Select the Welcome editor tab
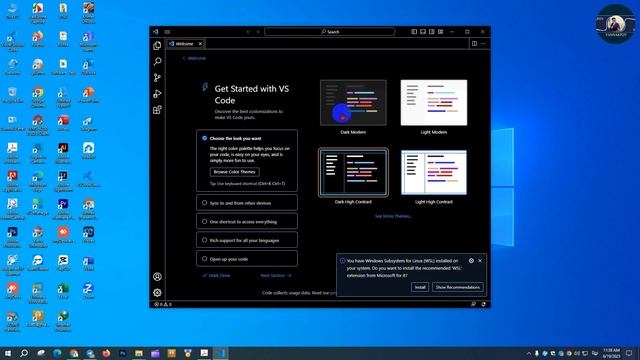The width and height of the screenshot is (640, 360). click(186, 44)
